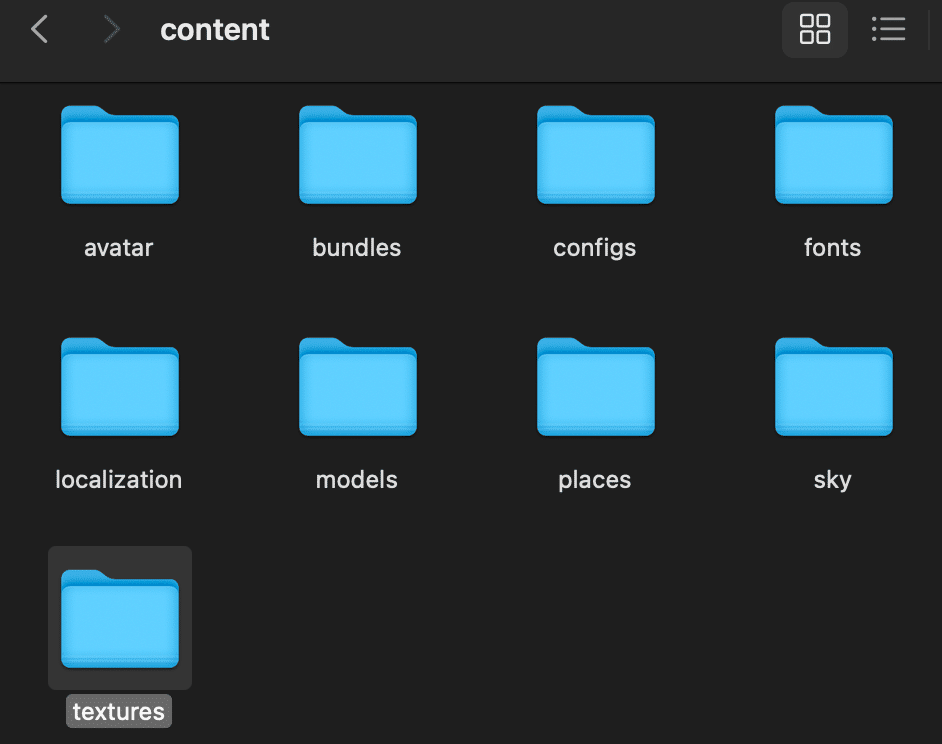This screenshot has width=942, height=744.
Task: Select the fonts folder icon
Action: (x=834, y=155)
